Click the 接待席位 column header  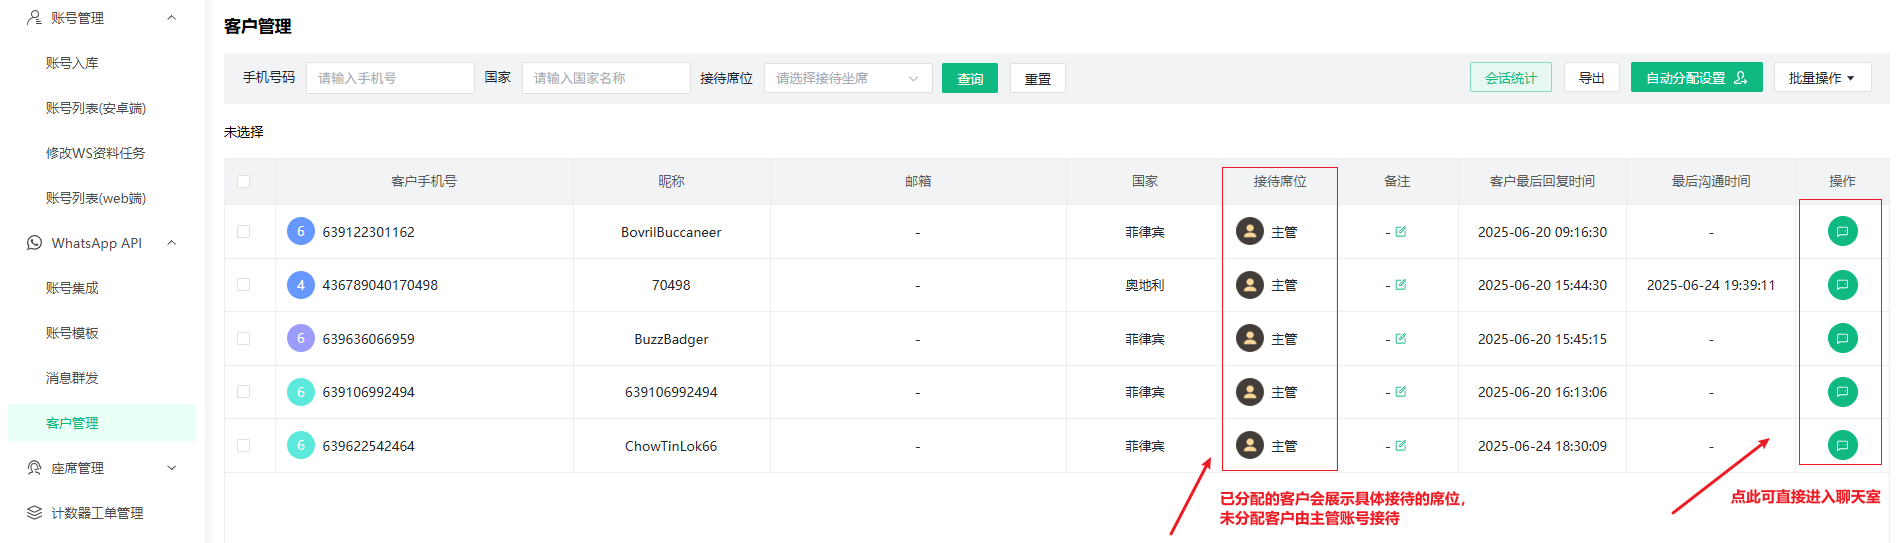[x=1280, y=181]
